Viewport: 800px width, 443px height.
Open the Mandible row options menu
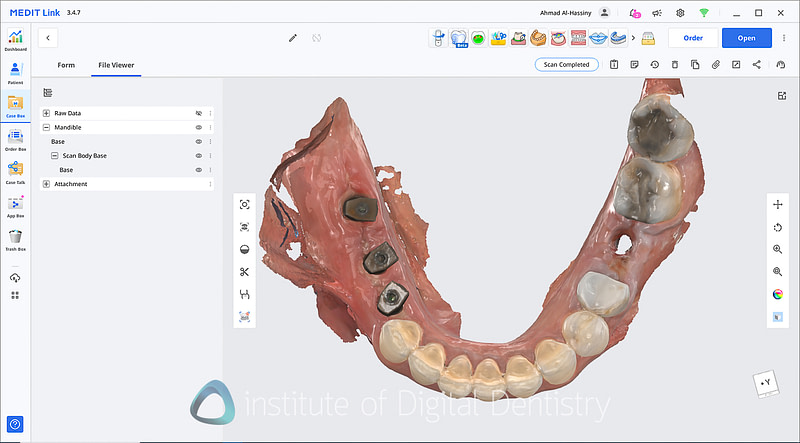[210, 128]
